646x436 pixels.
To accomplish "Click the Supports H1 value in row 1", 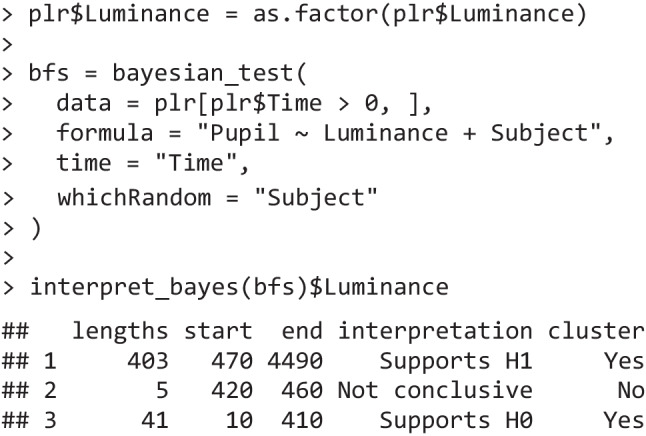I will [x=456, y=361].
